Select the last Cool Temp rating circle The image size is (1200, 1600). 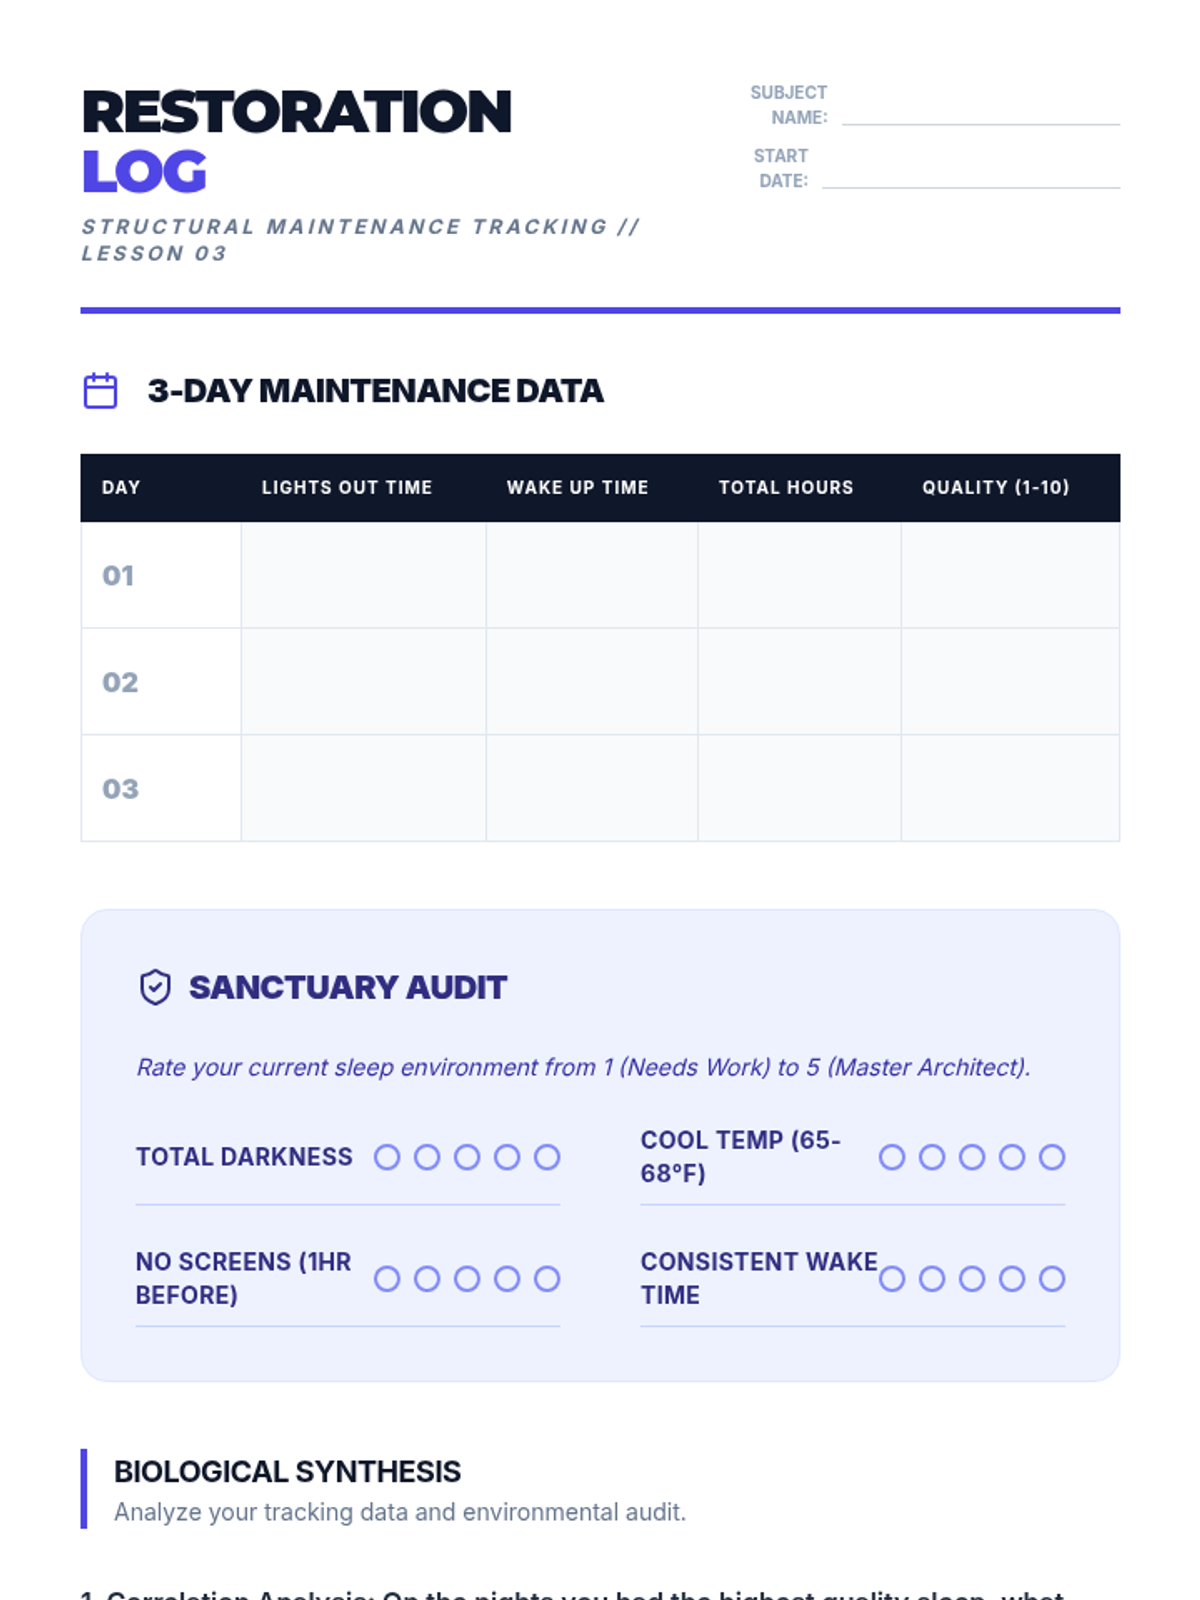pyautogui.click(x=1052, y=1157)
